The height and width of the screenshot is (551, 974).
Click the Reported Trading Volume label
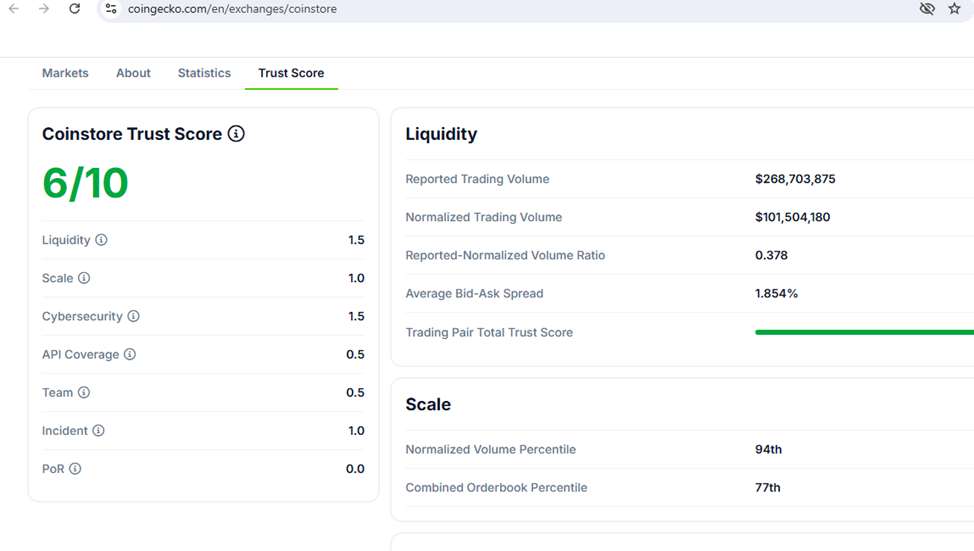point(478,179)
